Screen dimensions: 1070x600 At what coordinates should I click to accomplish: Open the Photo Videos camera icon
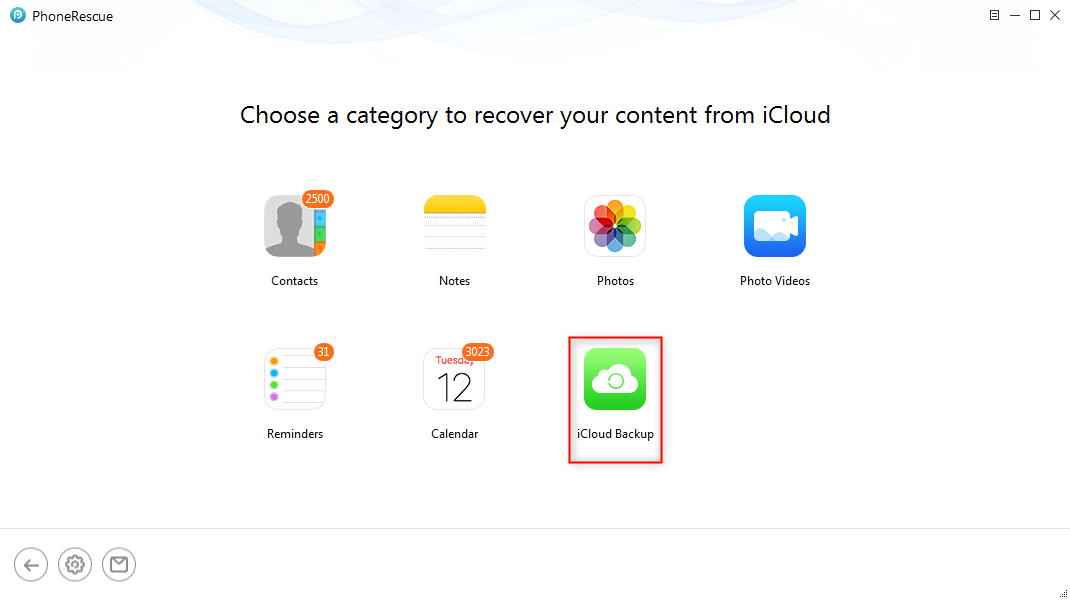(775, 226)
